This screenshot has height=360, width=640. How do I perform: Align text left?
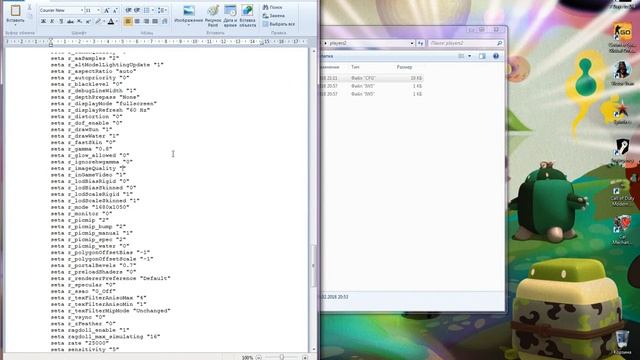tap(128, 21)
